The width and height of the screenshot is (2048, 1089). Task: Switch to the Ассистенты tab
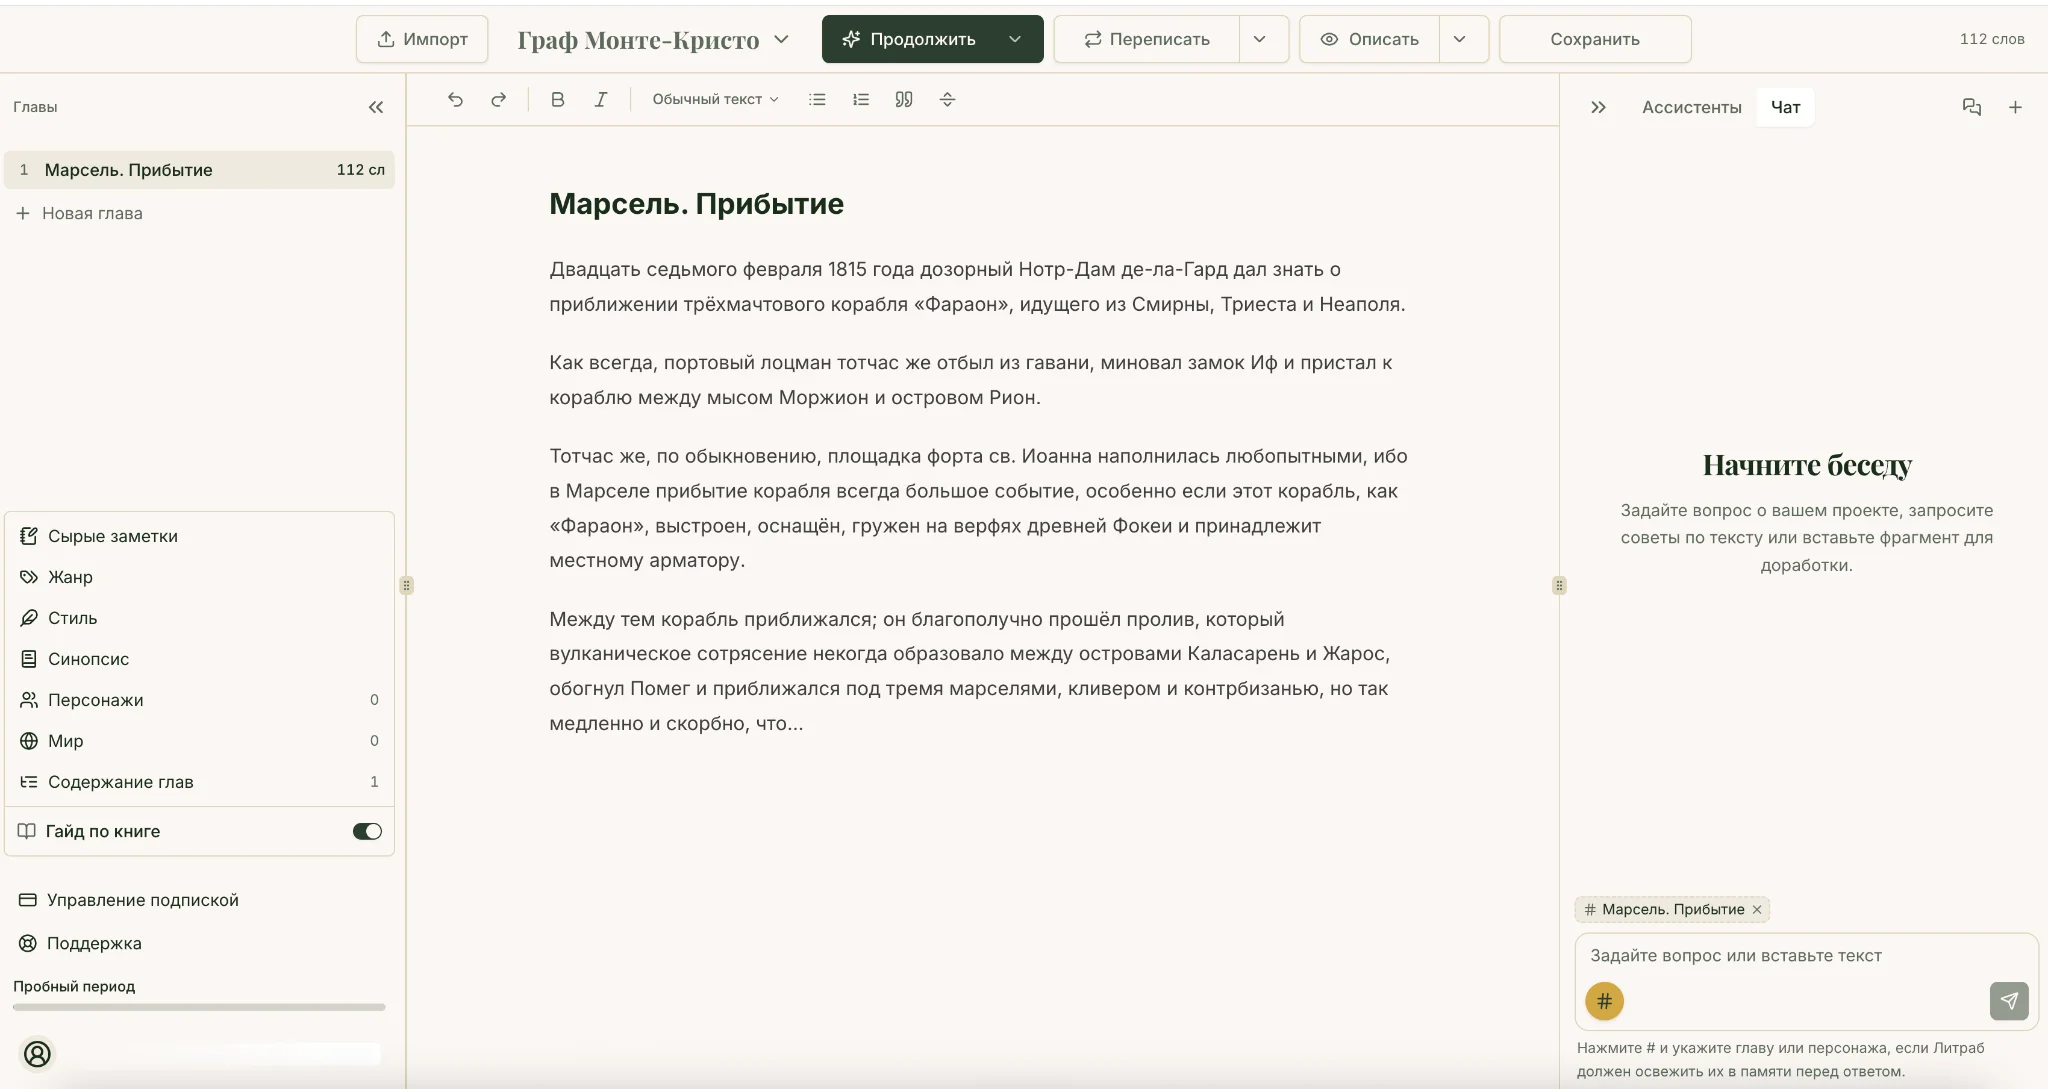(1691, 107)
